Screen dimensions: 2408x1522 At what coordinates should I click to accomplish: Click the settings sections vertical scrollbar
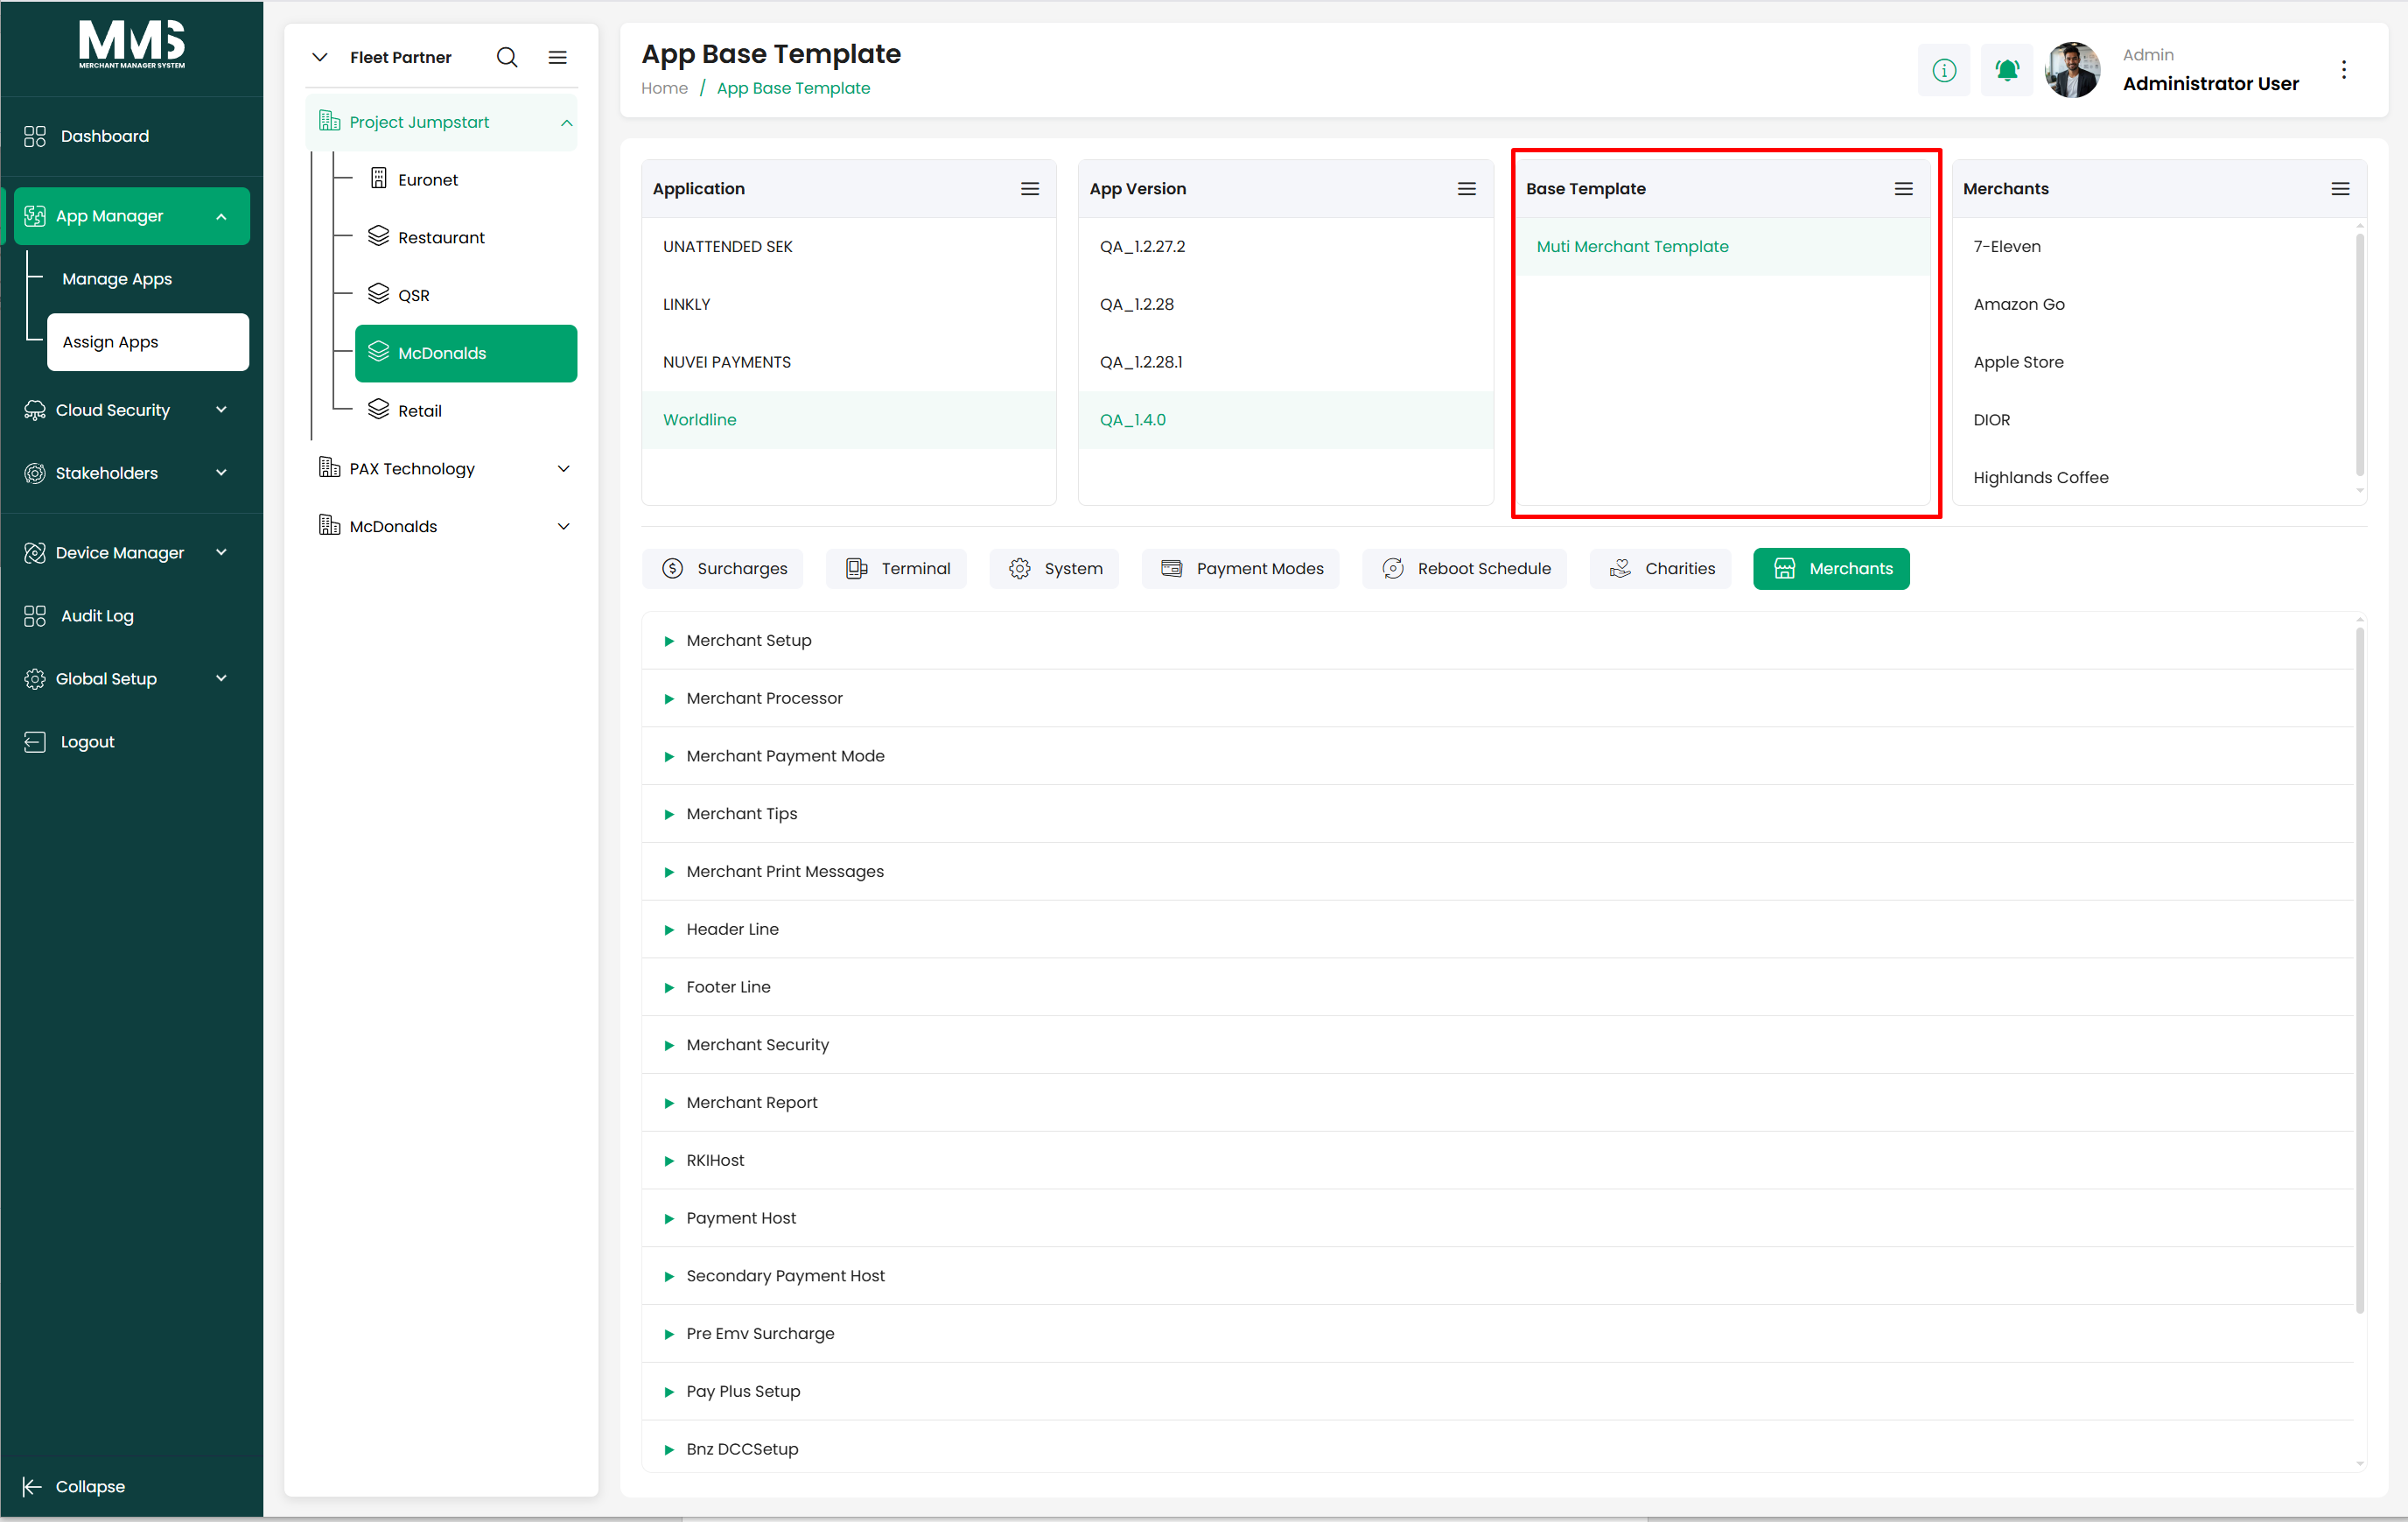pos(2360,970)
